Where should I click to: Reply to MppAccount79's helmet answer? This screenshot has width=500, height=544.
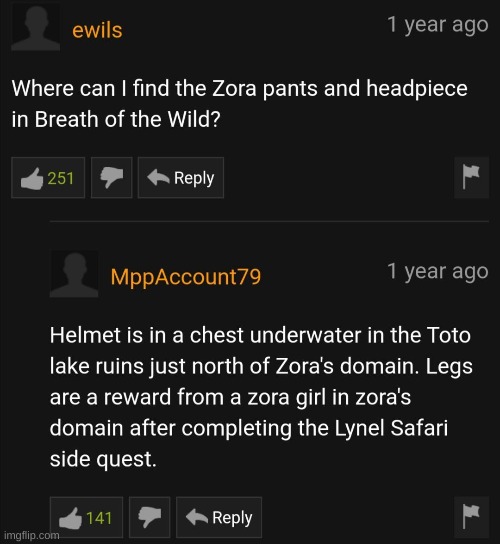[x=219, y=517]
